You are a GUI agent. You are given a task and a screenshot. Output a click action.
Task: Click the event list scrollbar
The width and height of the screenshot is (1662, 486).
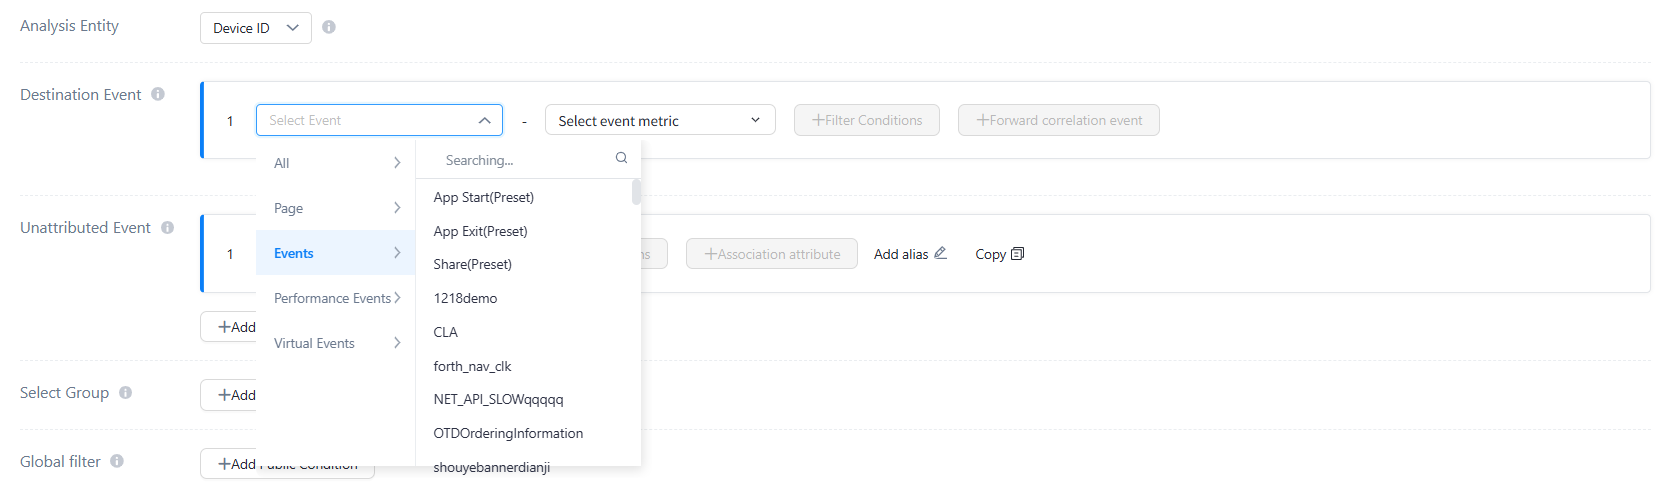636,192
